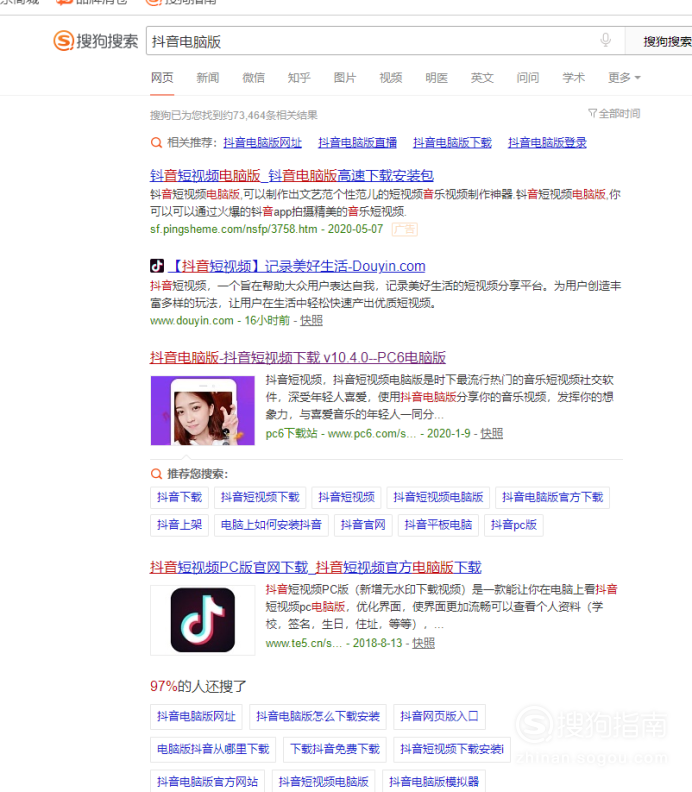Click suggested search 抖音电脑版官方下载

pyautogui.click(x=553, y=498)
